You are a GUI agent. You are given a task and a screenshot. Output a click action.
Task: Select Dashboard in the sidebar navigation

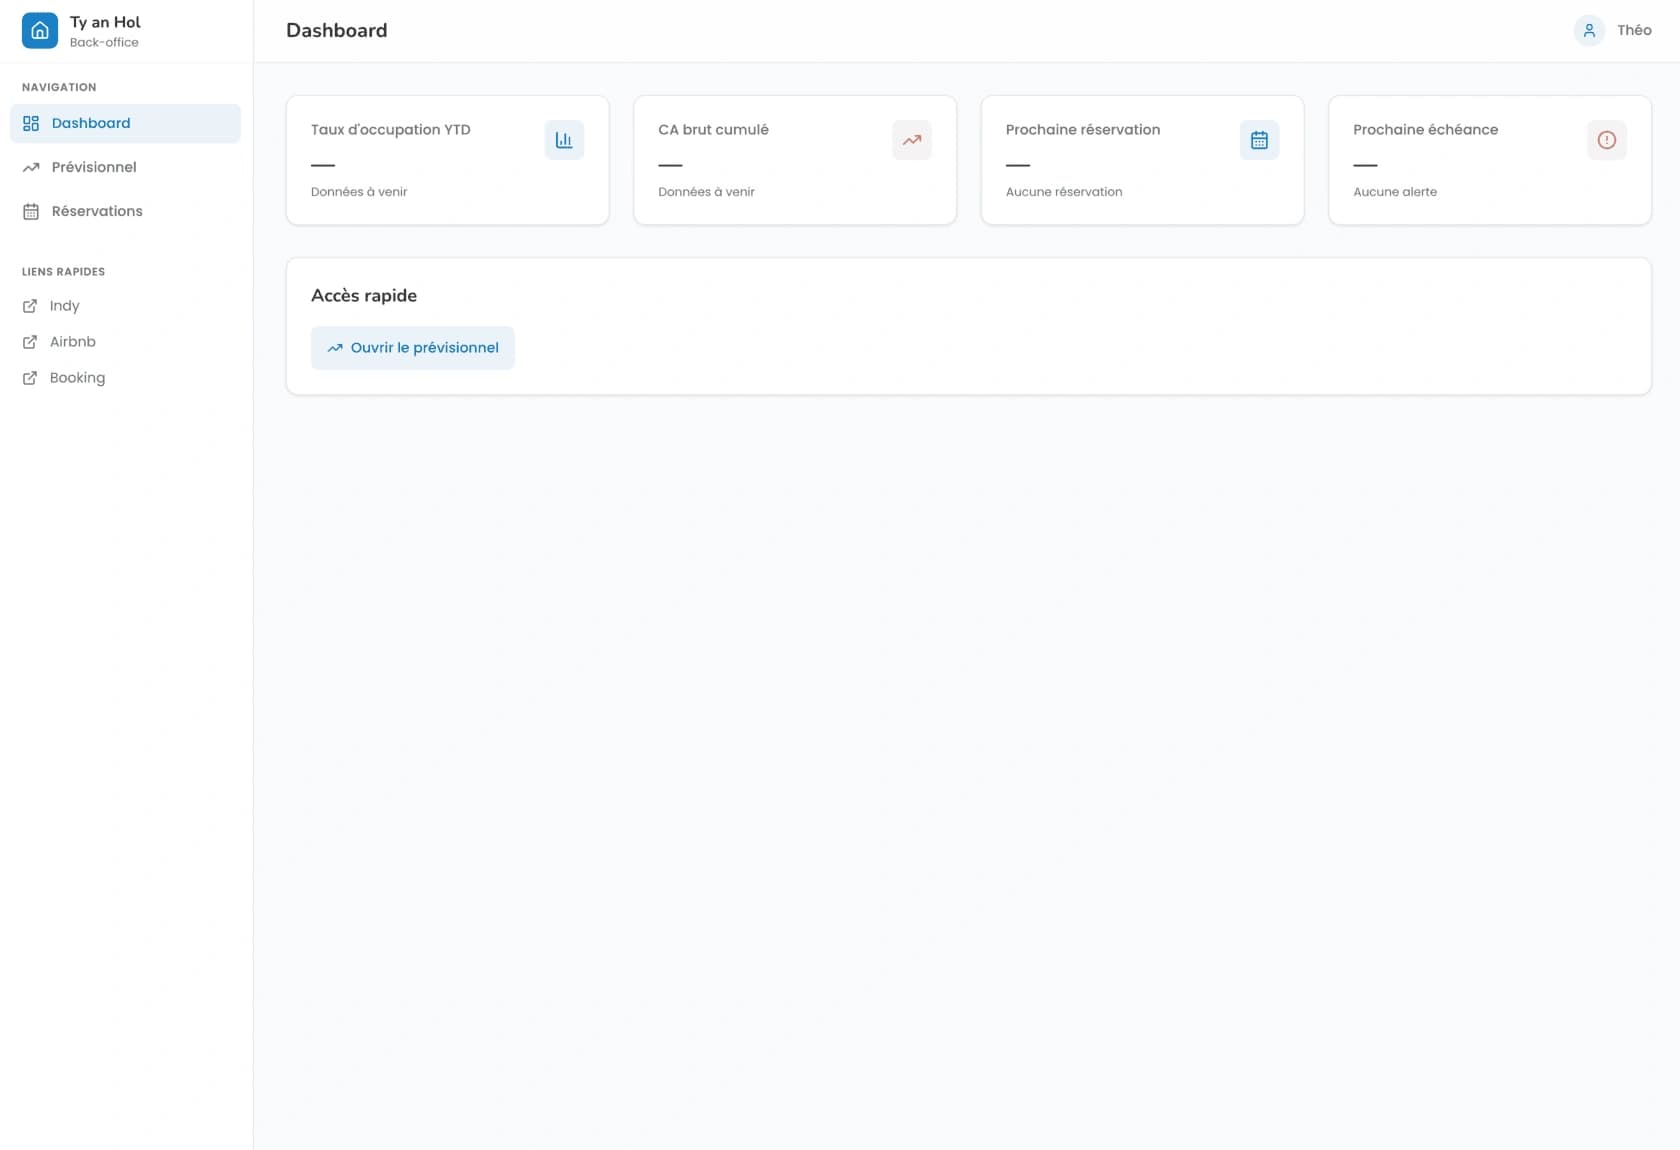125,123
